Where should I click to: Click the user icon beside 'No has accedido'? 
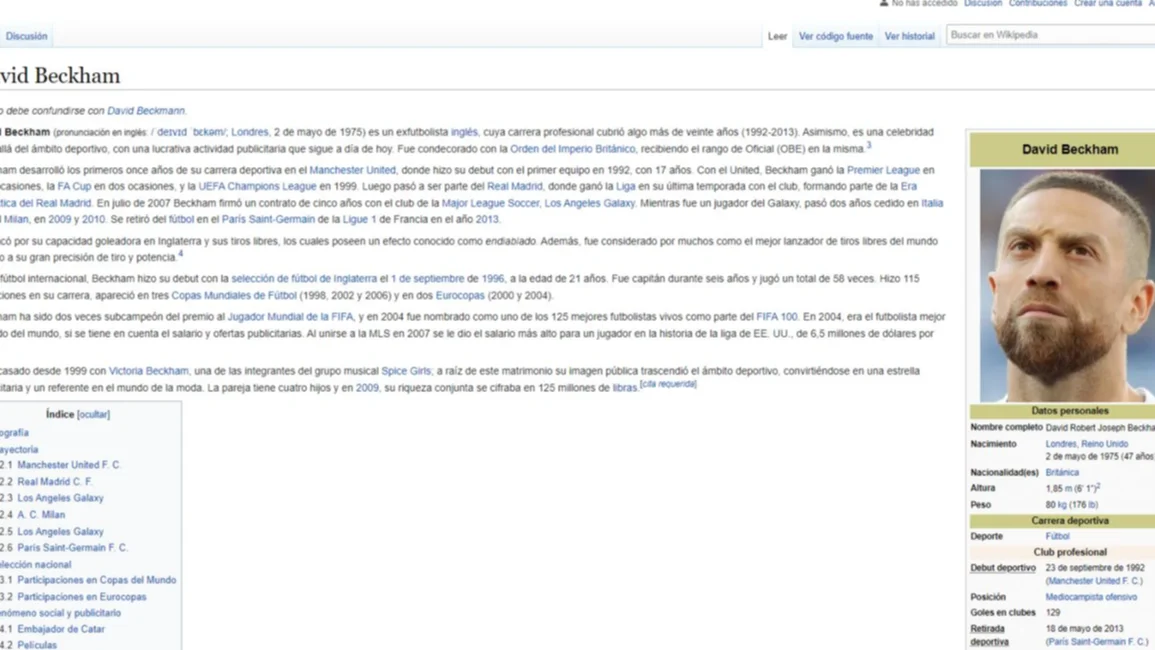pos(883,3)
